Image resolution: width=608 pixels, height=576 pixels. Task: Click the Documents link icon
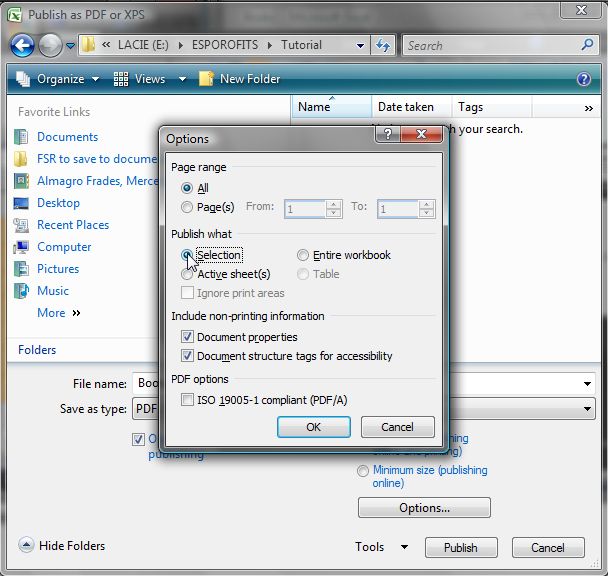coord(21,137)
